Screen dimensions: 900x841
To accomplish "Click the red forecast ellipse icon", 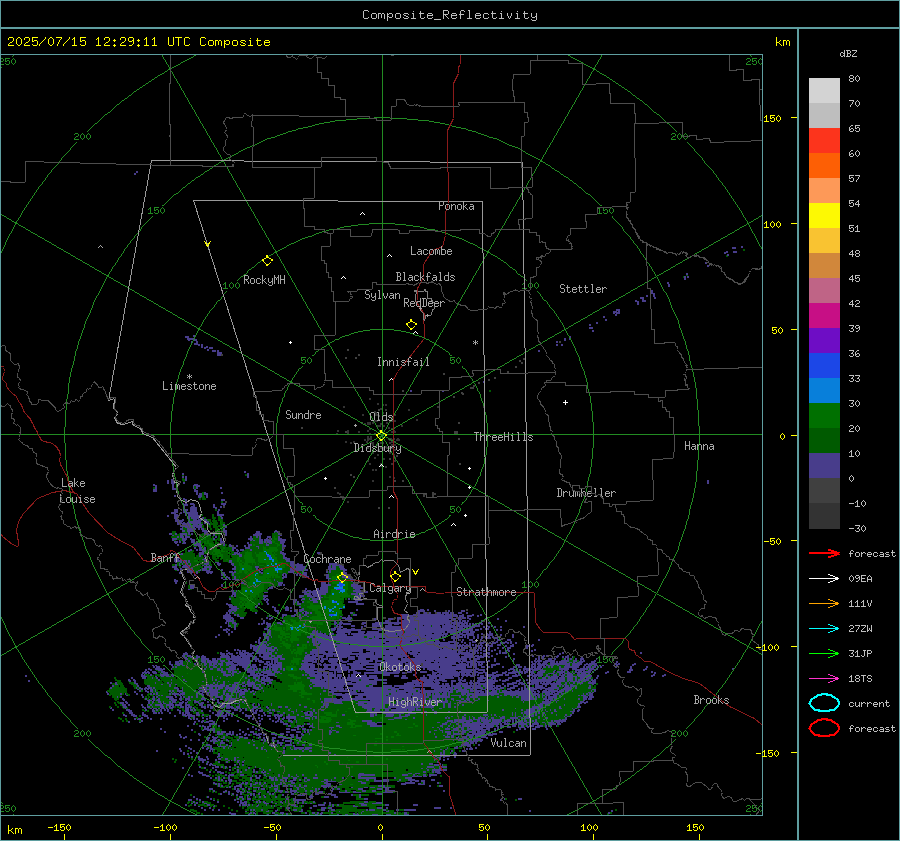I will coord(824,728).
